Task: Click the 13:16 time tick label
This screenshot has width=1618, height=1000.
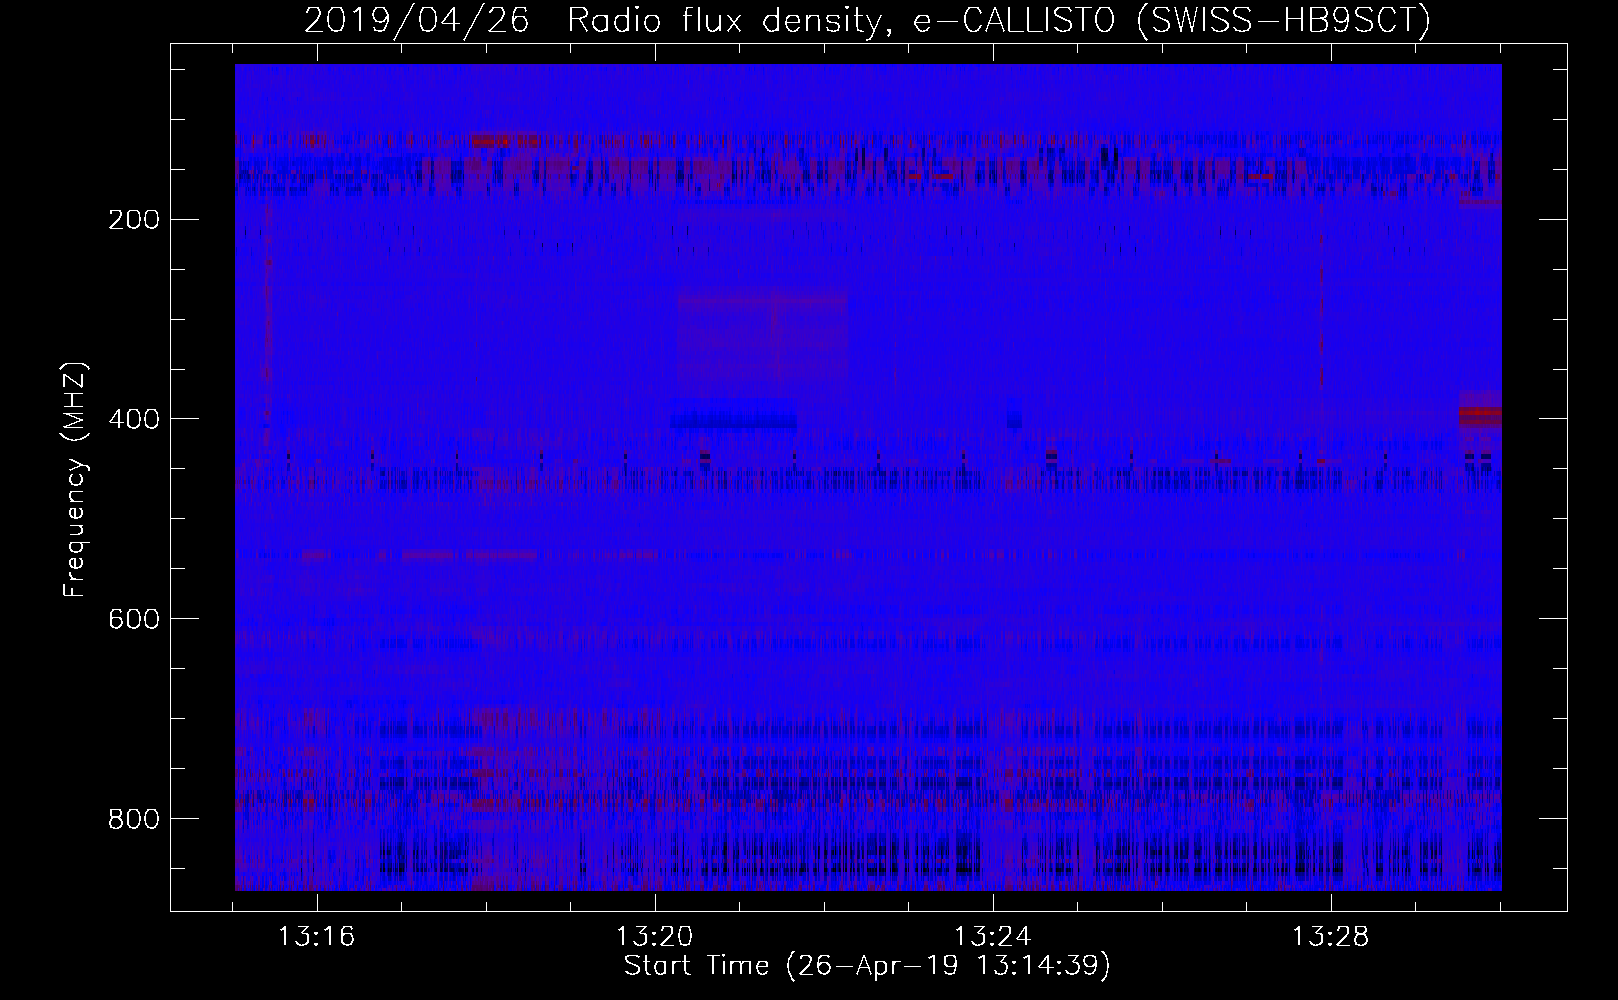Action: (x=317, y=937)
